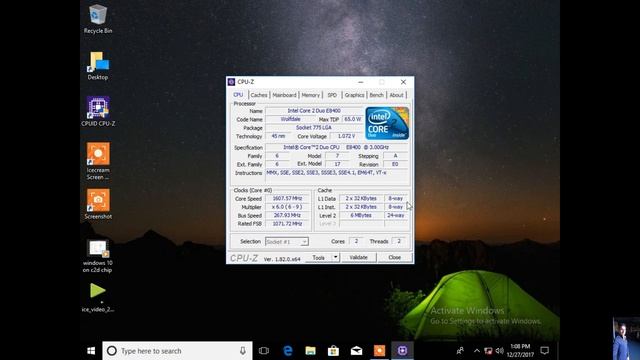Viewport: 640px width, 360px height.
Task: Click the L1 Data value '2 x 32 KBytes'
Action: coord(361,198)
